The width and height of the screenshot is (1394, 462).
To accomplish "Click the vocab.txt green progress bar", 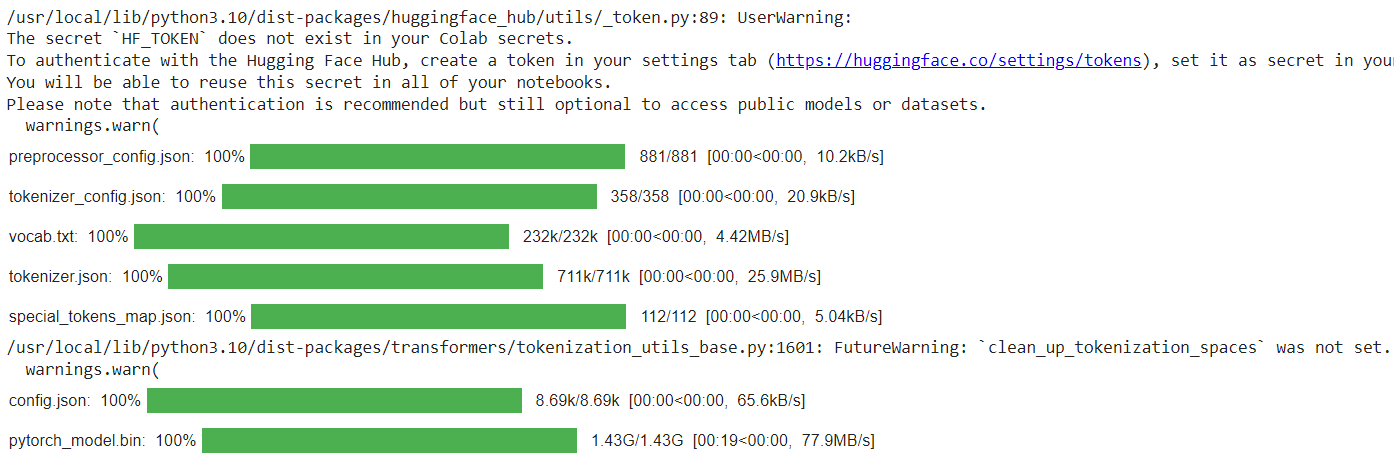I will (321, 237).
